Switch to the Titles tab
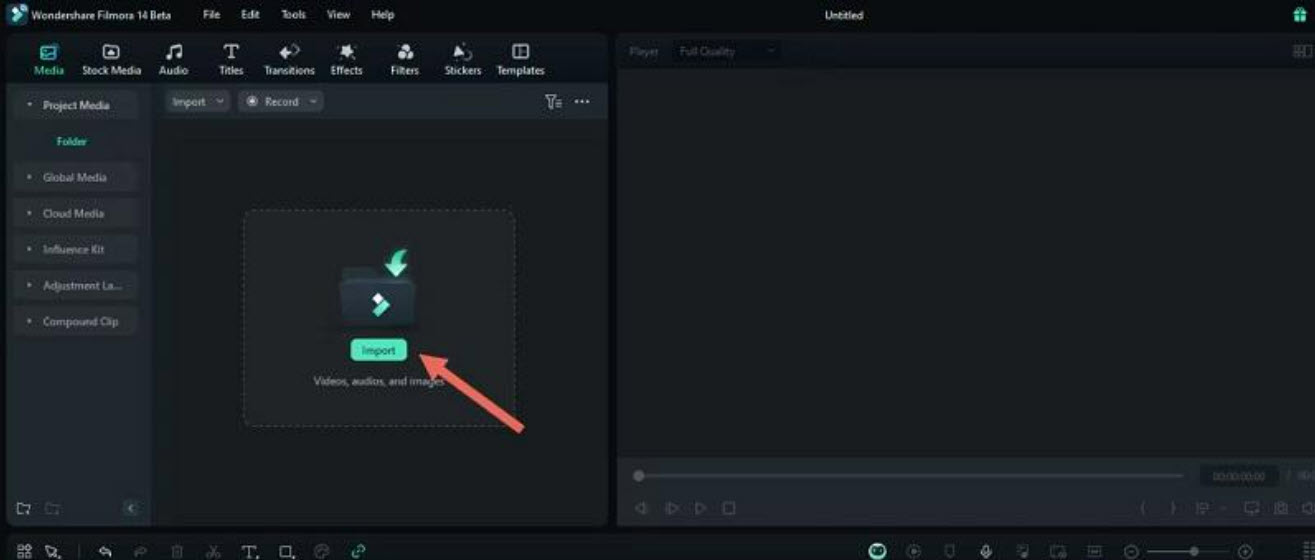The height and width of the screenshot is (560, 1315). click(x=231, y=60)
